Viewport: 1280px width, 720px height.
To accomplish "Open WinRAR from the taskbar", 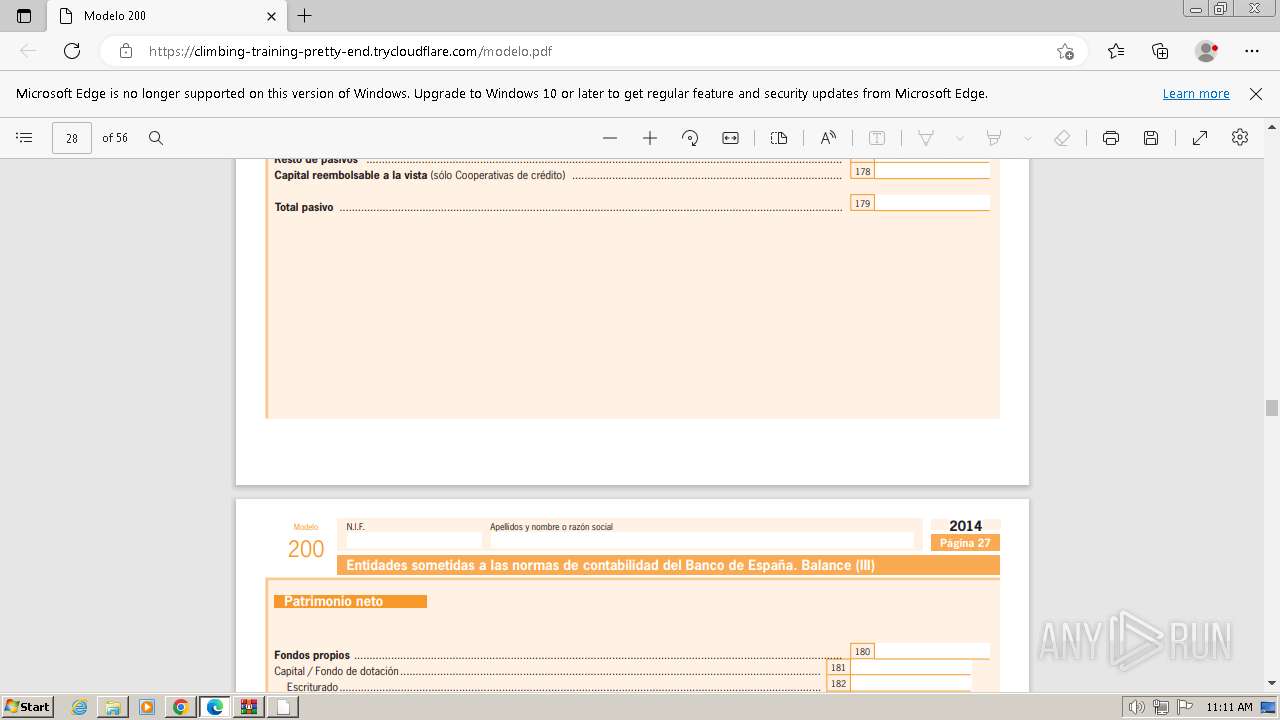I will 248,707.
